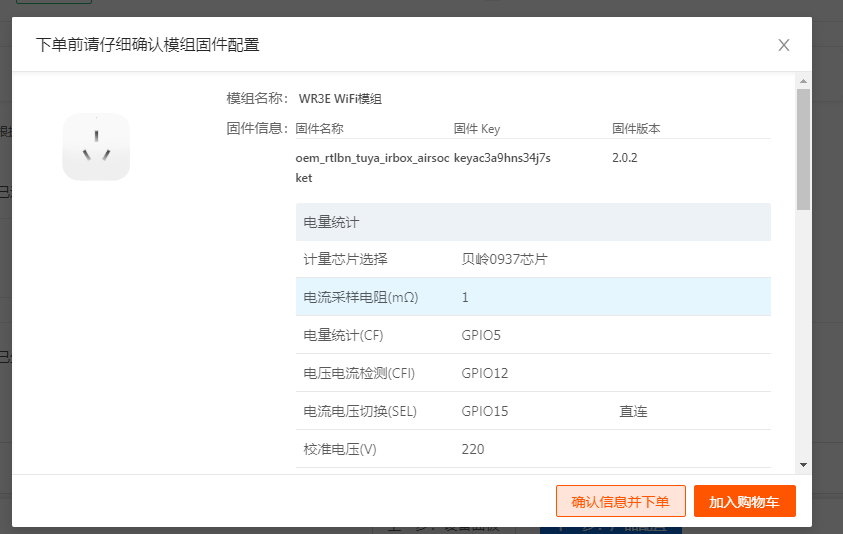Select the 电量统计(CF) row
Viewport: 843px width, 534px height.
pos(533,335)
